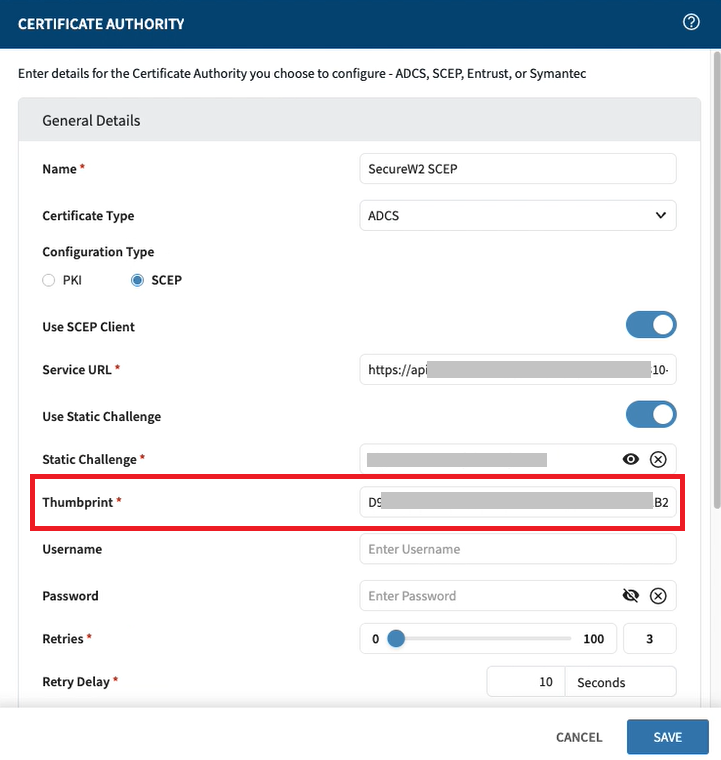This screenshot has height=760, width=721.
Task: Select the PKI configuration type
Action: tap(49, 281)
